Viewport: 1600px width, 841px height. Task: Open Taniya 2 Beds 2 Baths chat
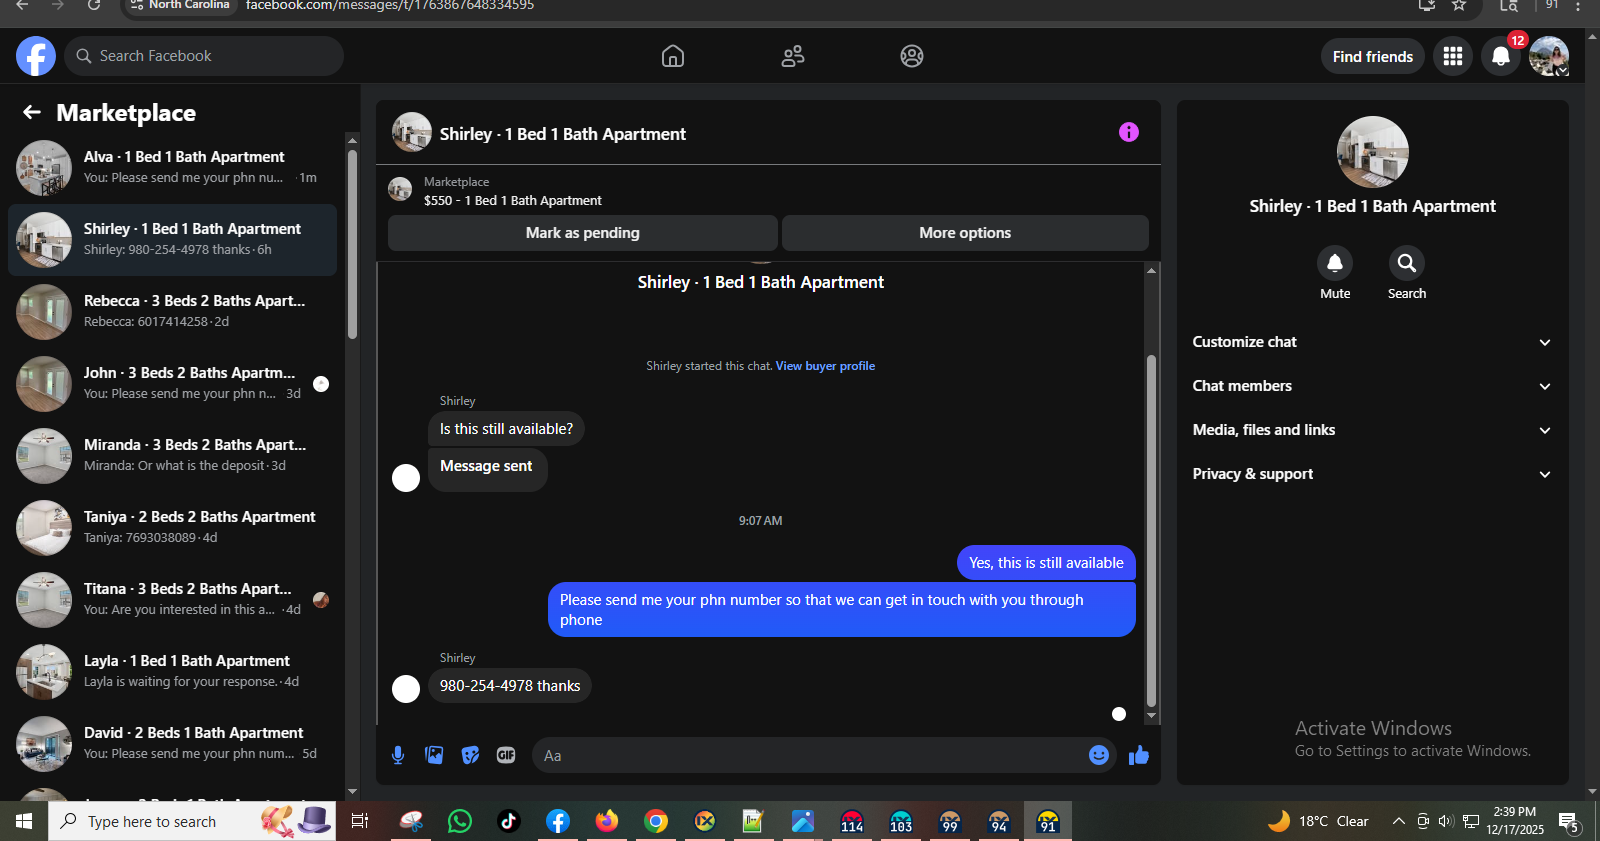[172, 528]
